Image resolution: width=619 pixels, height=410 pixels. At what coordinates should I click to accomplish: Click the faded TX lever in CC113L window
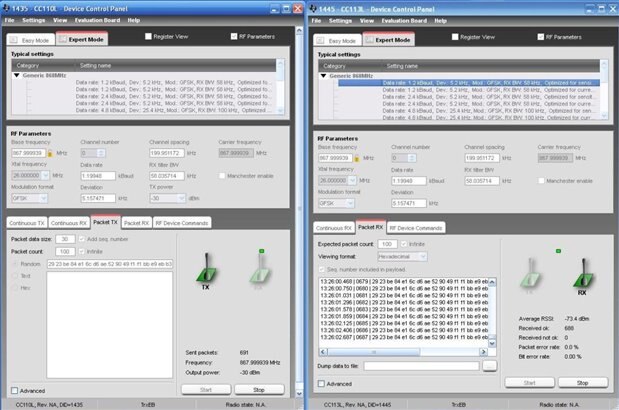[530, 273]
